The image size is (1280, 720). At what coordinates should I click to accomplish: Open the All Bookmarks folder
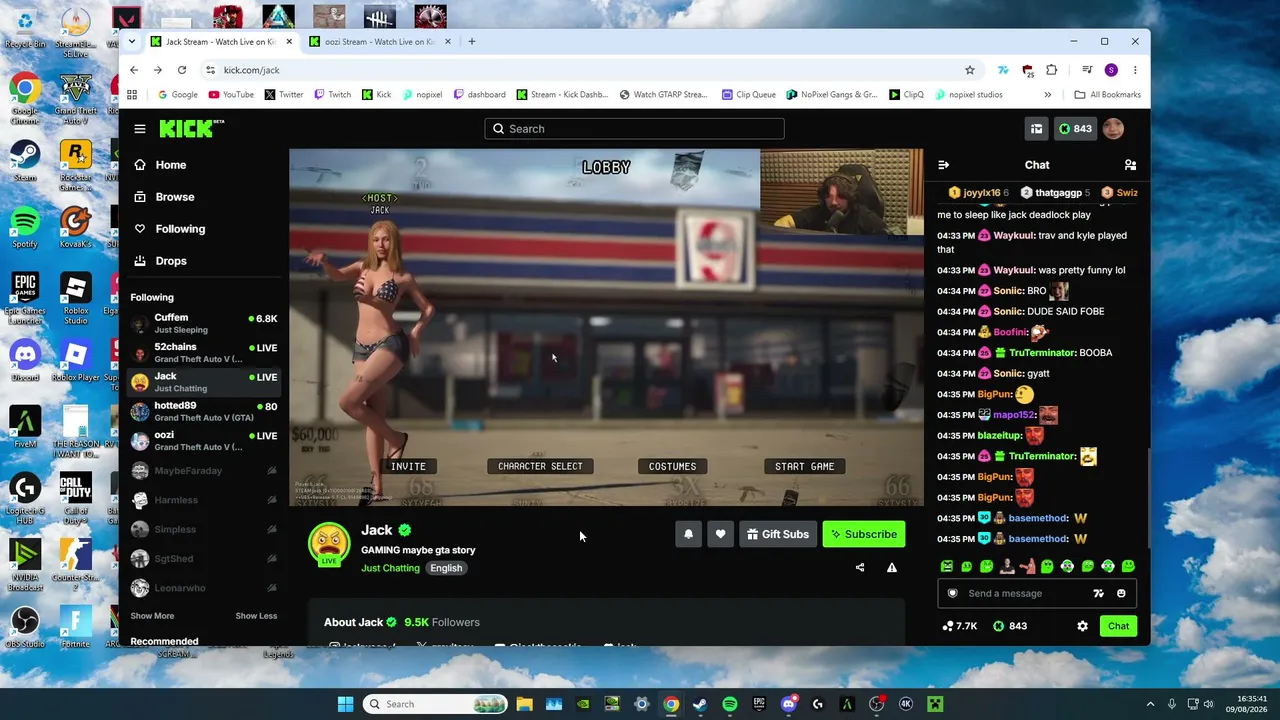pos(1107,95)
